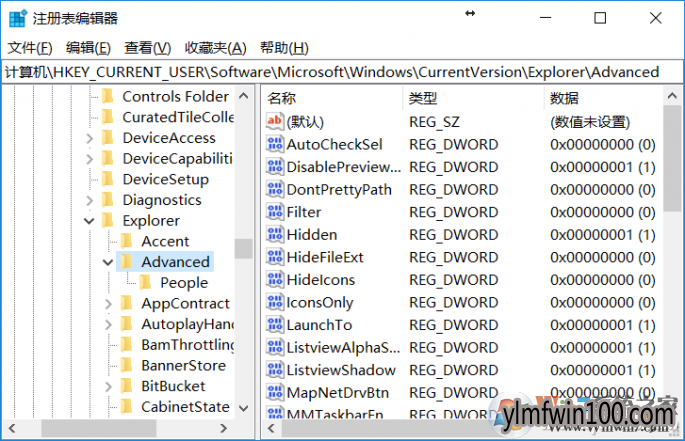685x441 pixels.
Task: Open the 帮助(H) menu
Action: tap(284, 47)
